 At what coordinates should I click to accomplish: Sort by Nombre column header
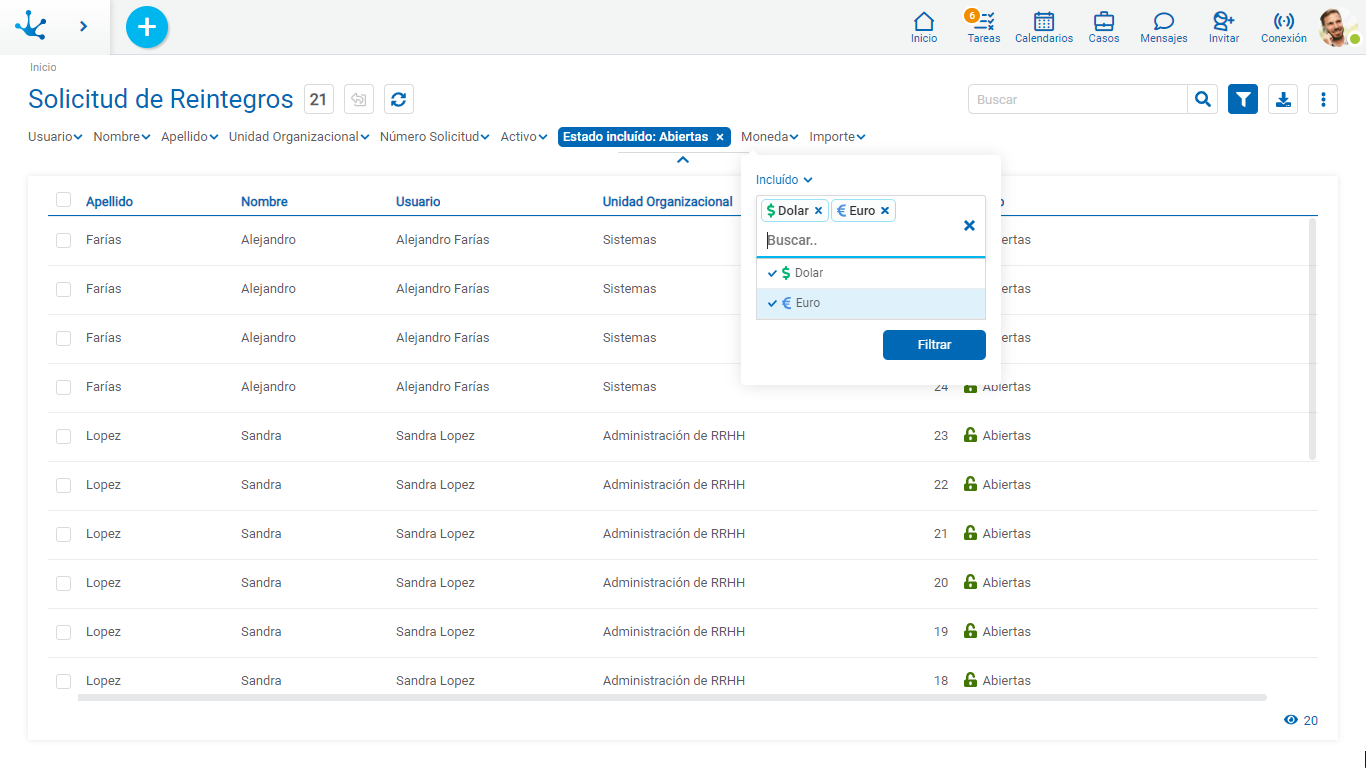tap(264, 201)
